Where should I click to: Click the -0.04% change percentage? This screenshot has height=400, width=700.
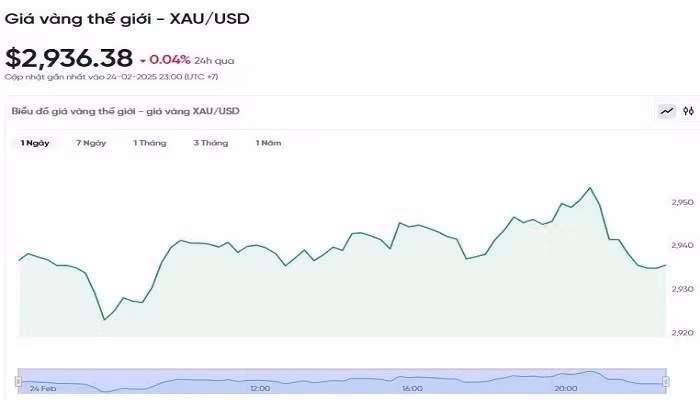(x=170, y=60)
